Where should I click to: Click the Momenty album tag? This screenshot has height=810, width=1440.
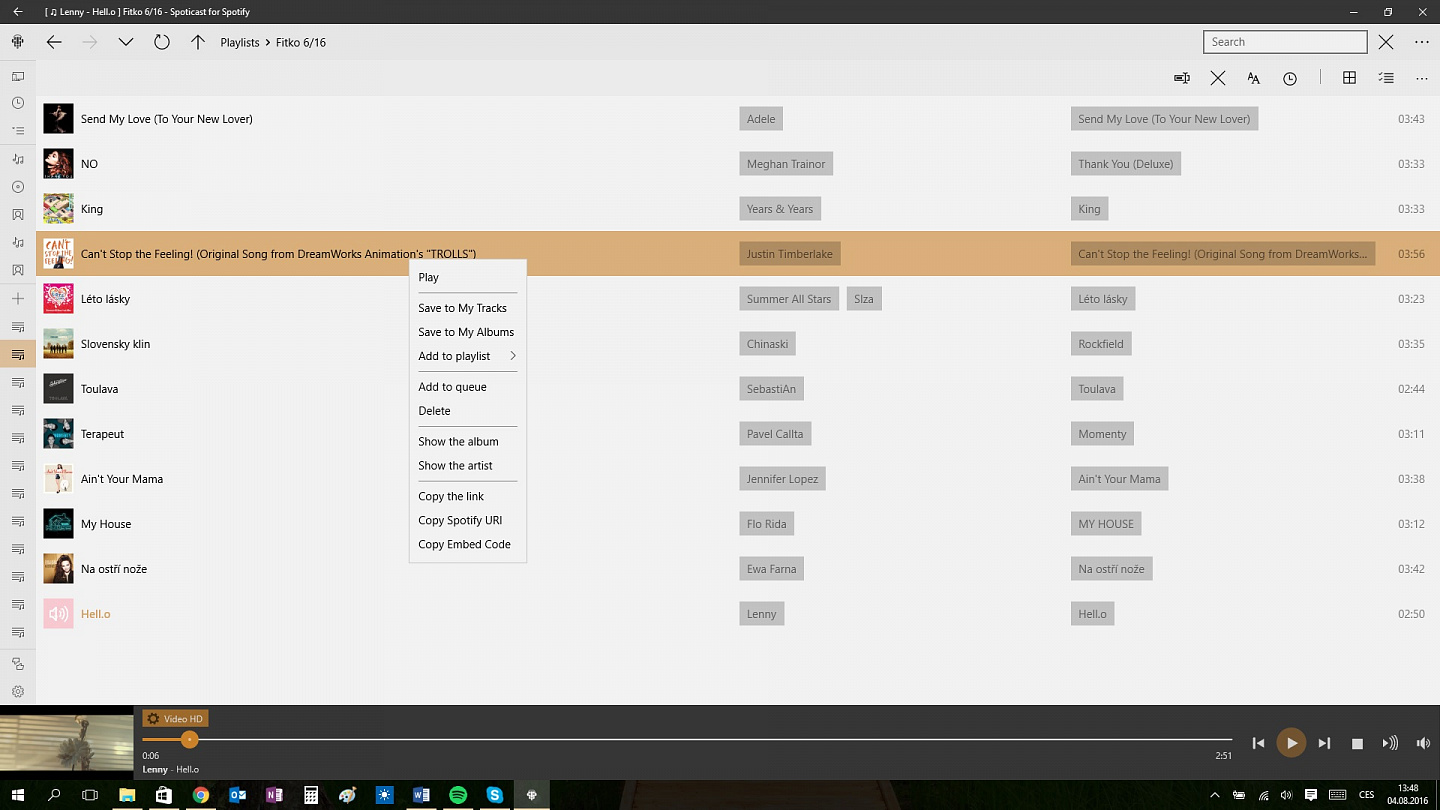click(x=1102, y=434)
